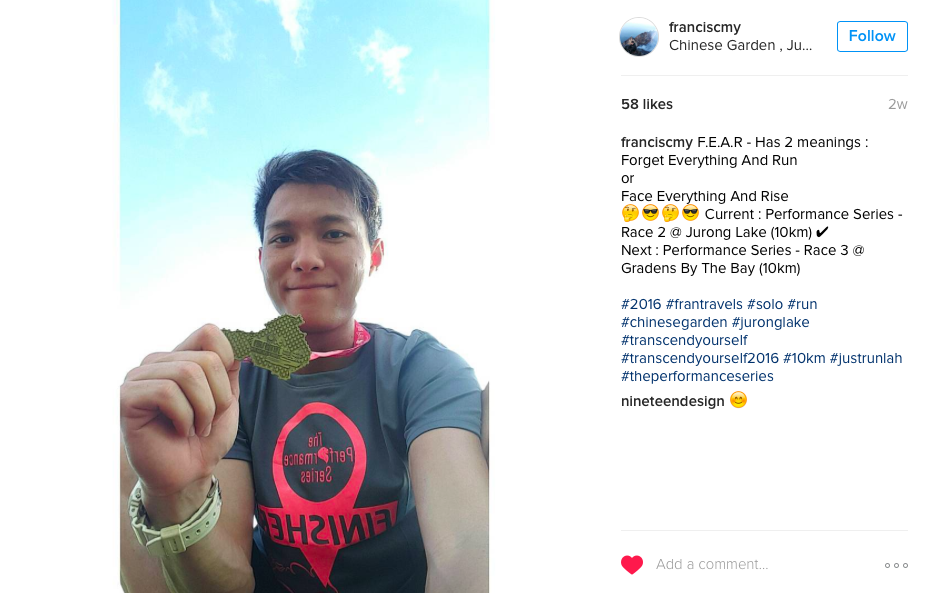Viewport: 930px width, 593px height.
Task: Open the #juronglake hashtag
Action: point(770,323)
